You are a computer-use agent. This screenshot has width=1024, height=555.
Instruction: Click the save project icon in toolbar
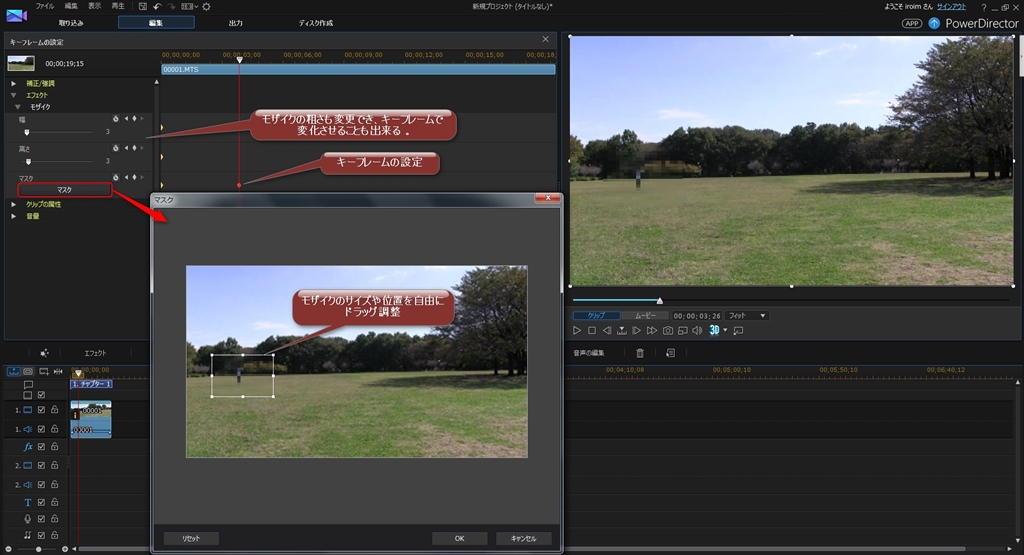click(143, 6)
